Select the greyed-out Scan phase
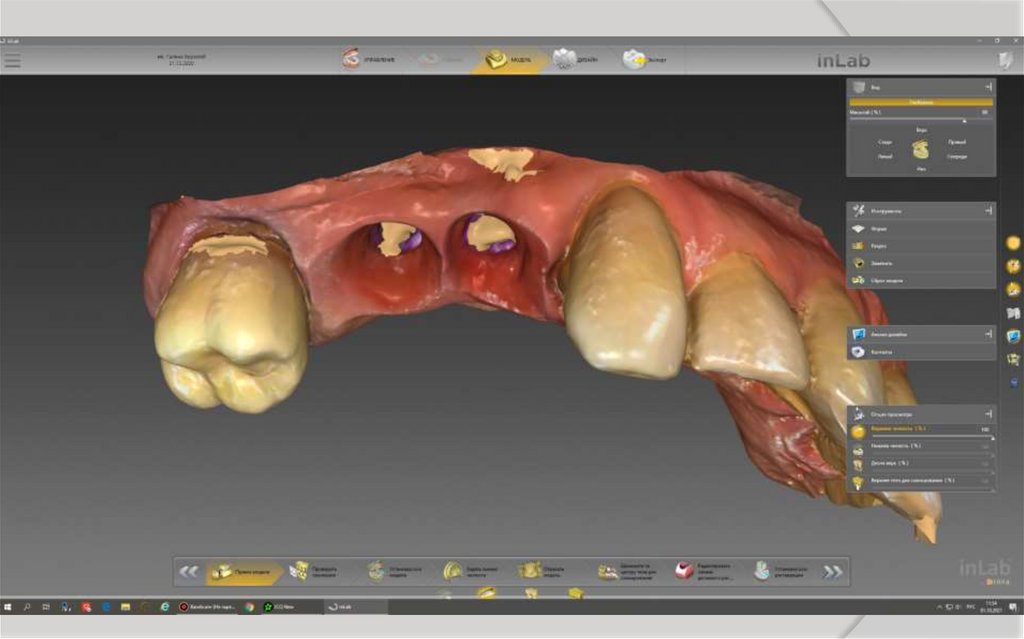1024x639 pixels. [441, 59]
